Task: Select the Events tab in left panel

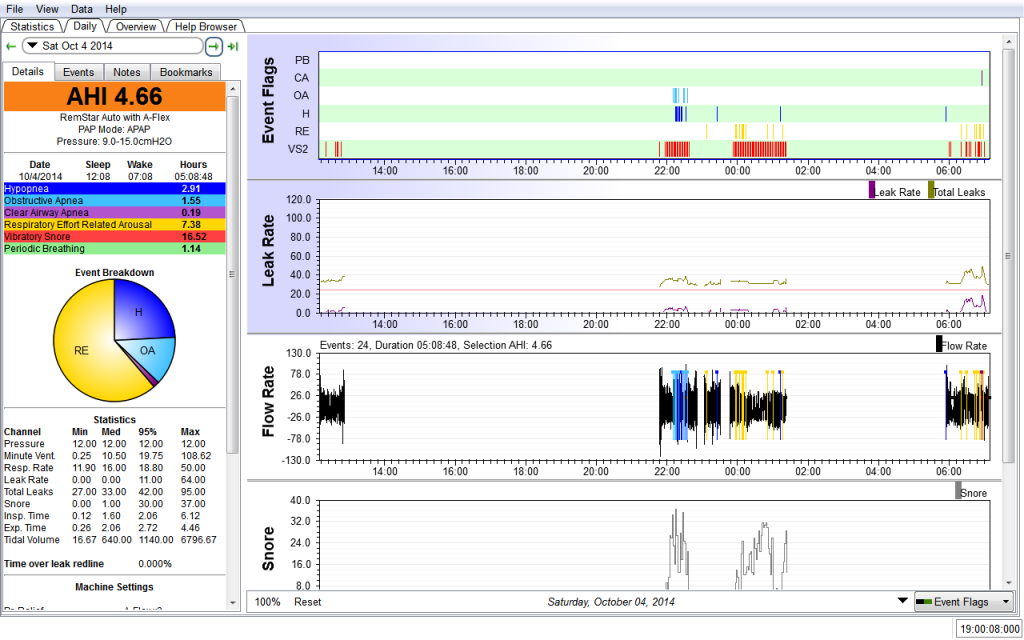Action: [78, 72]
